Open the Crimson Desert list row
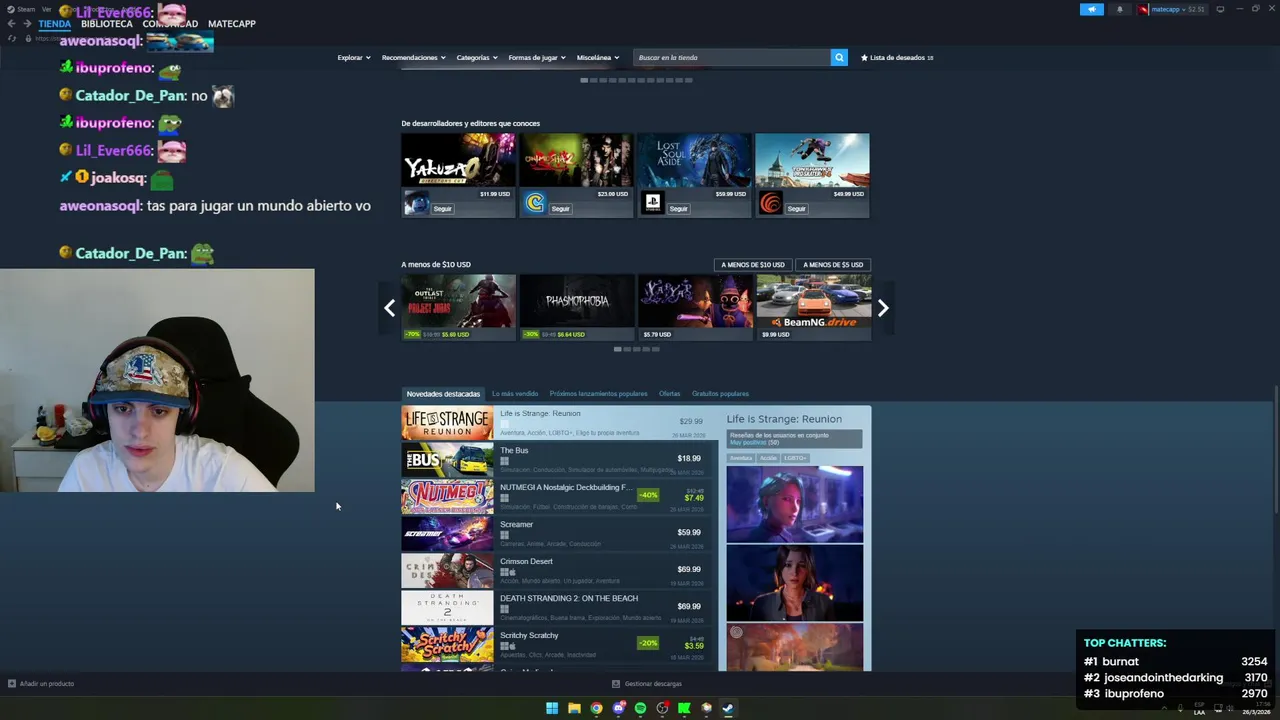The image size is (1280, 720). tap(559, 571)
